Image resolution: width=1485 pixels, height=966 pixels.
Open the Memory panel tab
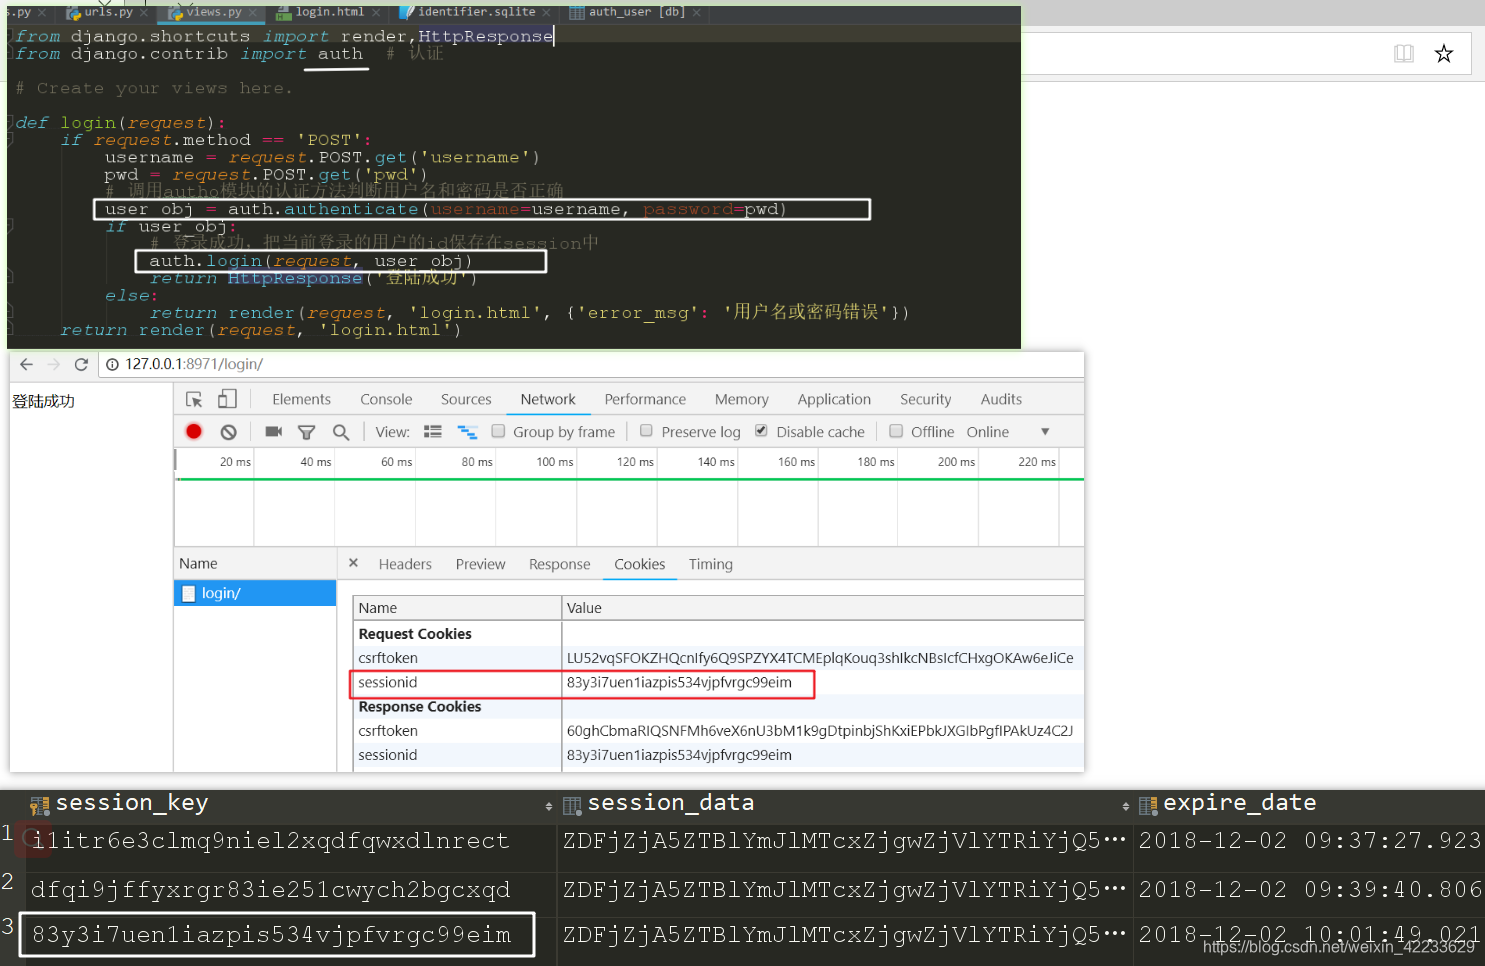[x=742, y=399]
